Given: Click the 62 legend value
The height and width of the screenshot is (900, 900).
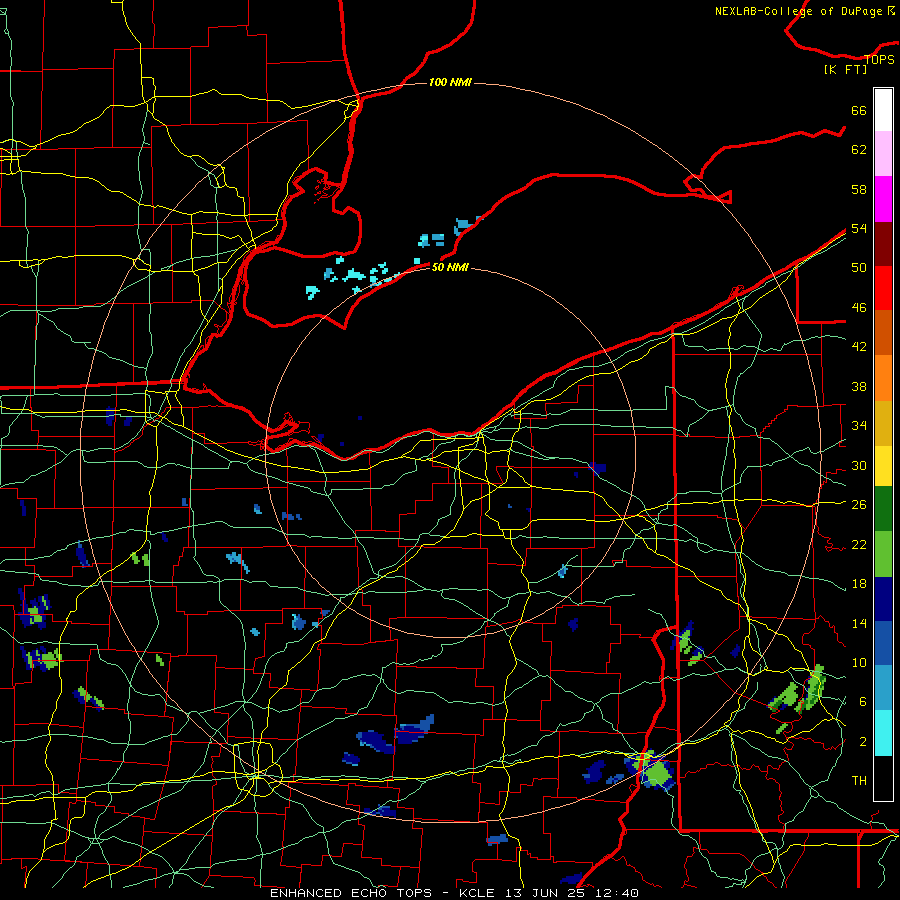Looking at the screenshot, I should (859, 150).
